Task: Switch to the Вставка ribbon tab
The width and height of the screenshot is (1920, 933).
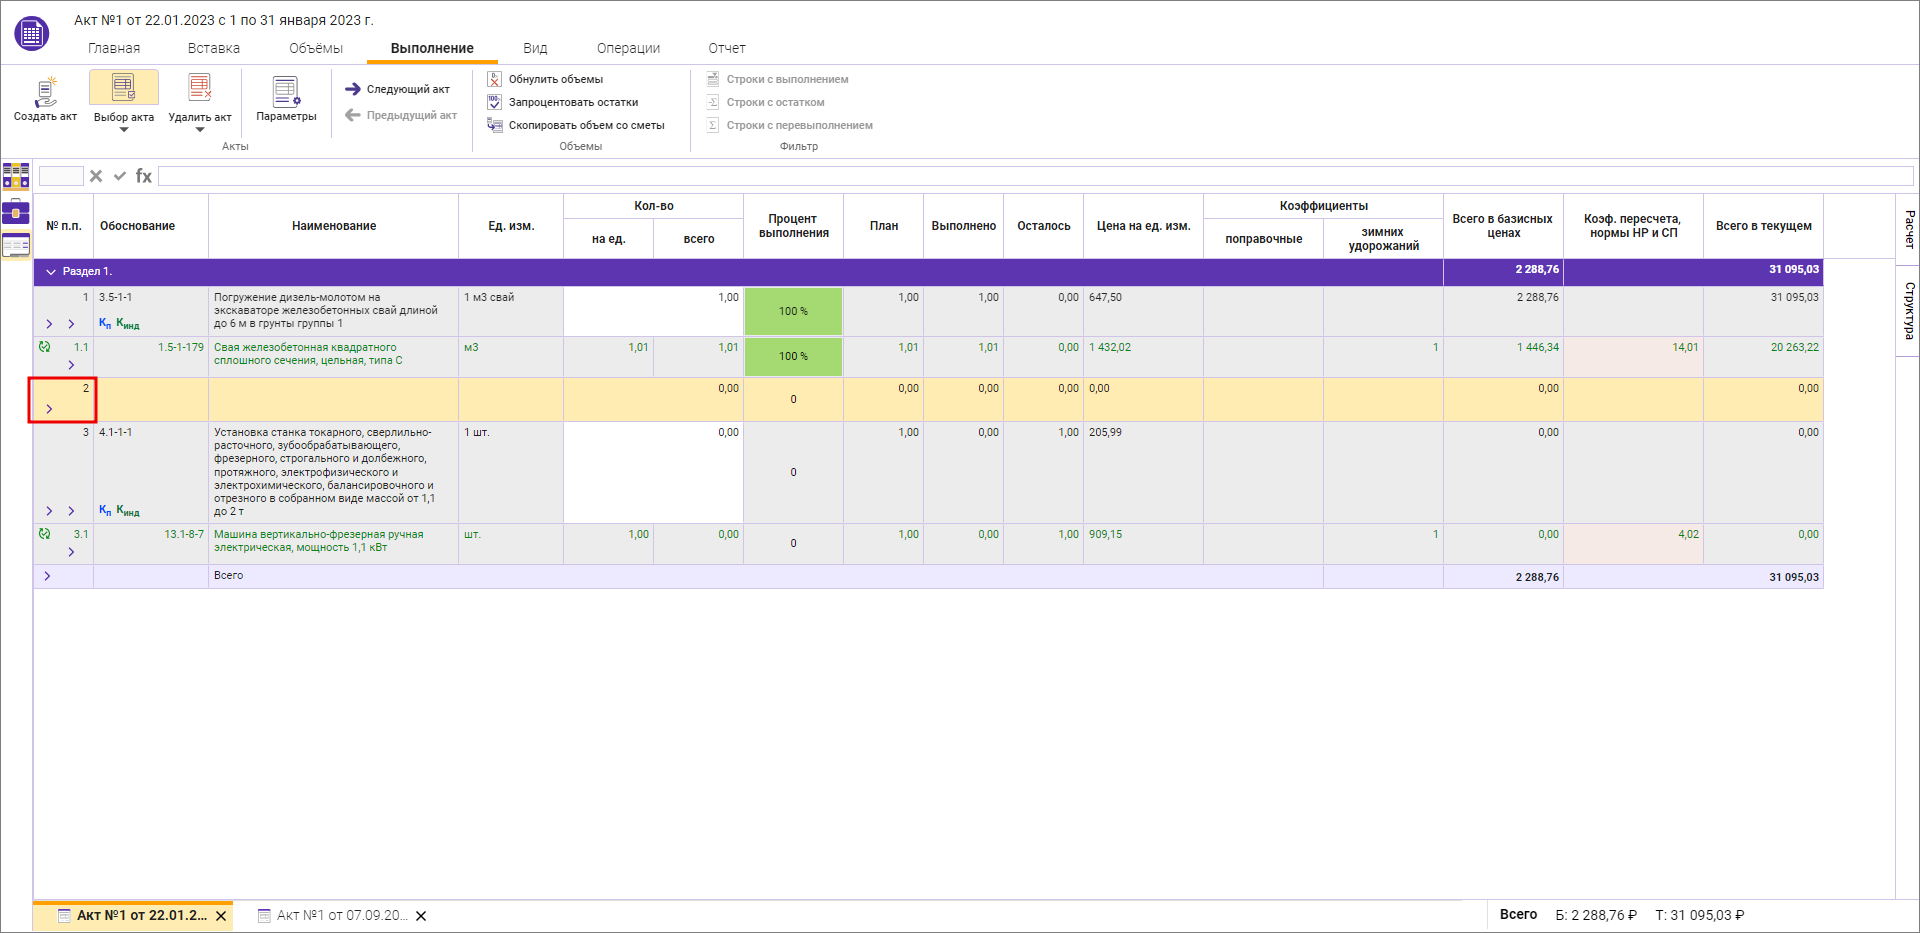Action: [213, 48]
